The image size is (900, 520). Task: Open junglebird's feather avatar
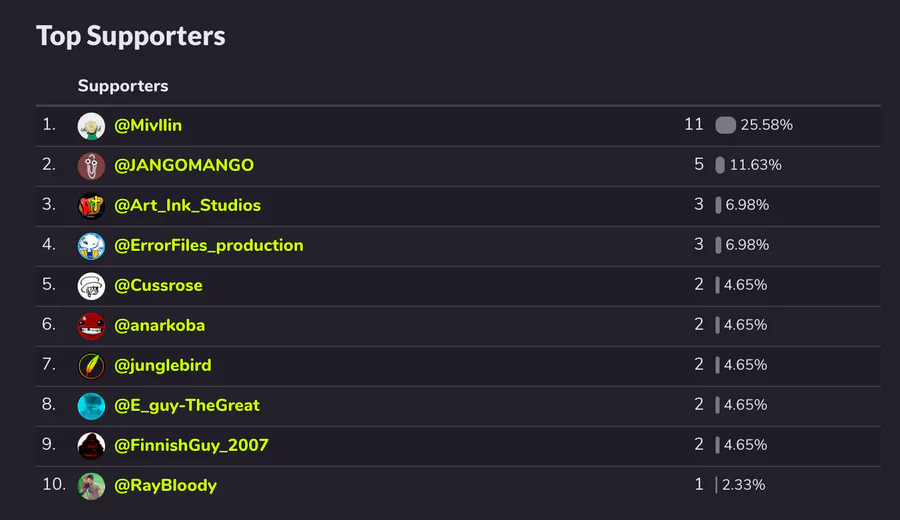[x=91, y=365]
